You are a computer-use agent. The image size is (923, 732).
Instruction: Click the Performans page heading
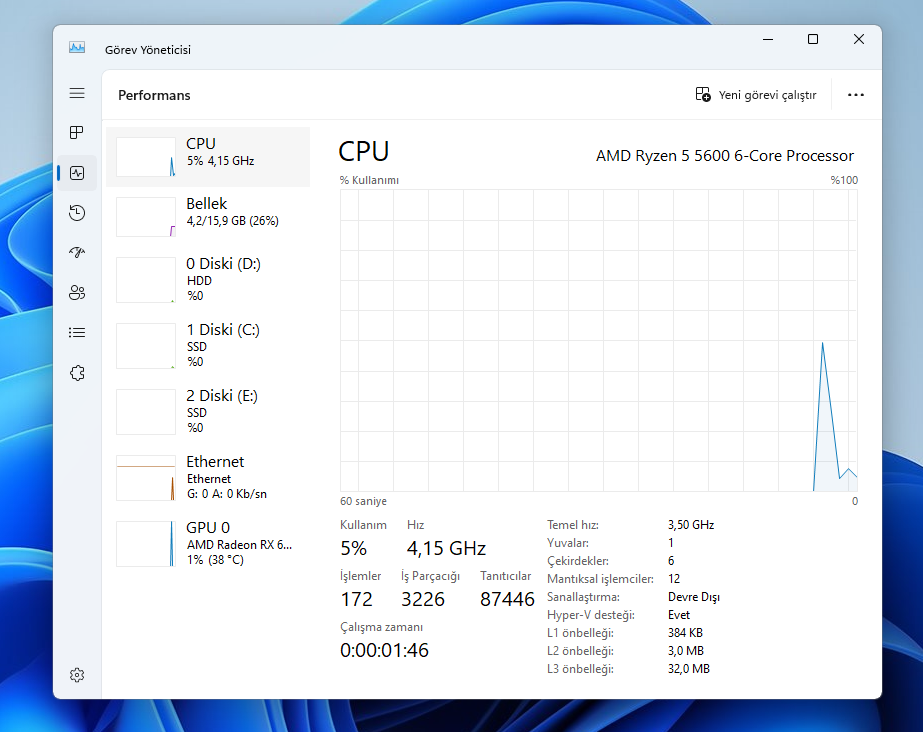click(x=154, y=95)
